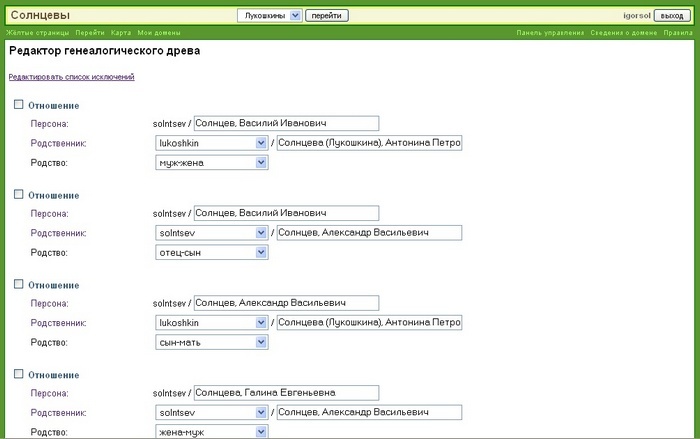Click the перейти button

click(327, 16)
